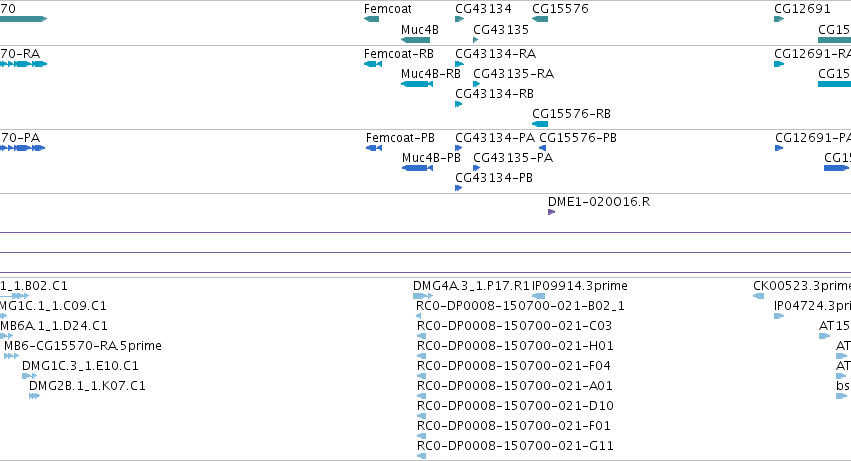Click the CG12691 gene label
The width and height of the screenshot is (851, 461).
coord(802,9)
